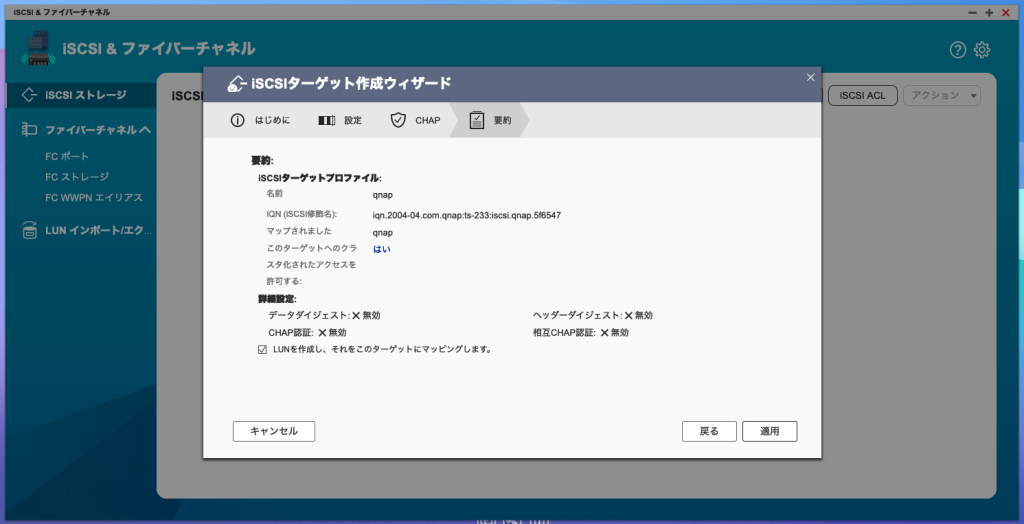Screen dimensions: 1024x524
Task: Click the iSCSI & Fibre Channel app logo
Action: [x=37, y=48]
